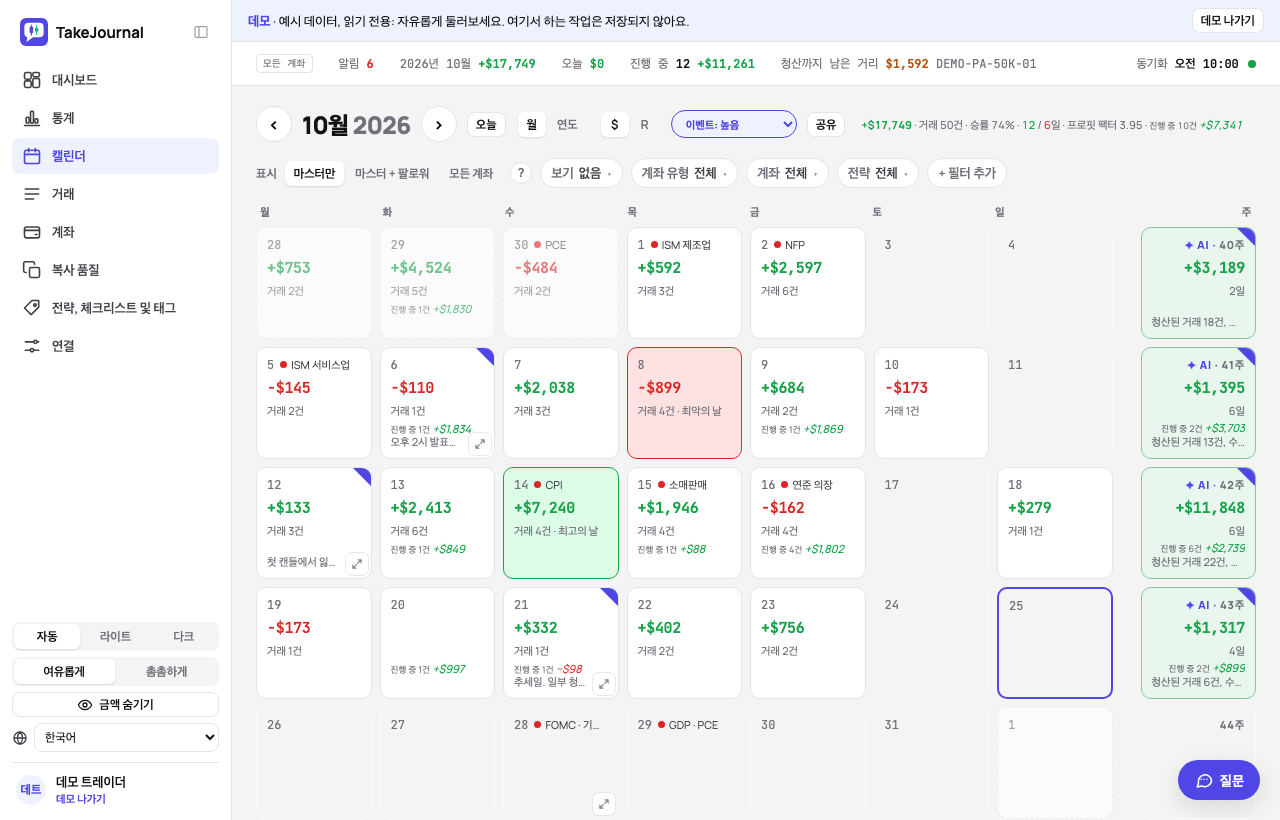The width and height of the screenshot is (1280, 820).
Task: Switch values to R mode
Action: click(644, 125)
